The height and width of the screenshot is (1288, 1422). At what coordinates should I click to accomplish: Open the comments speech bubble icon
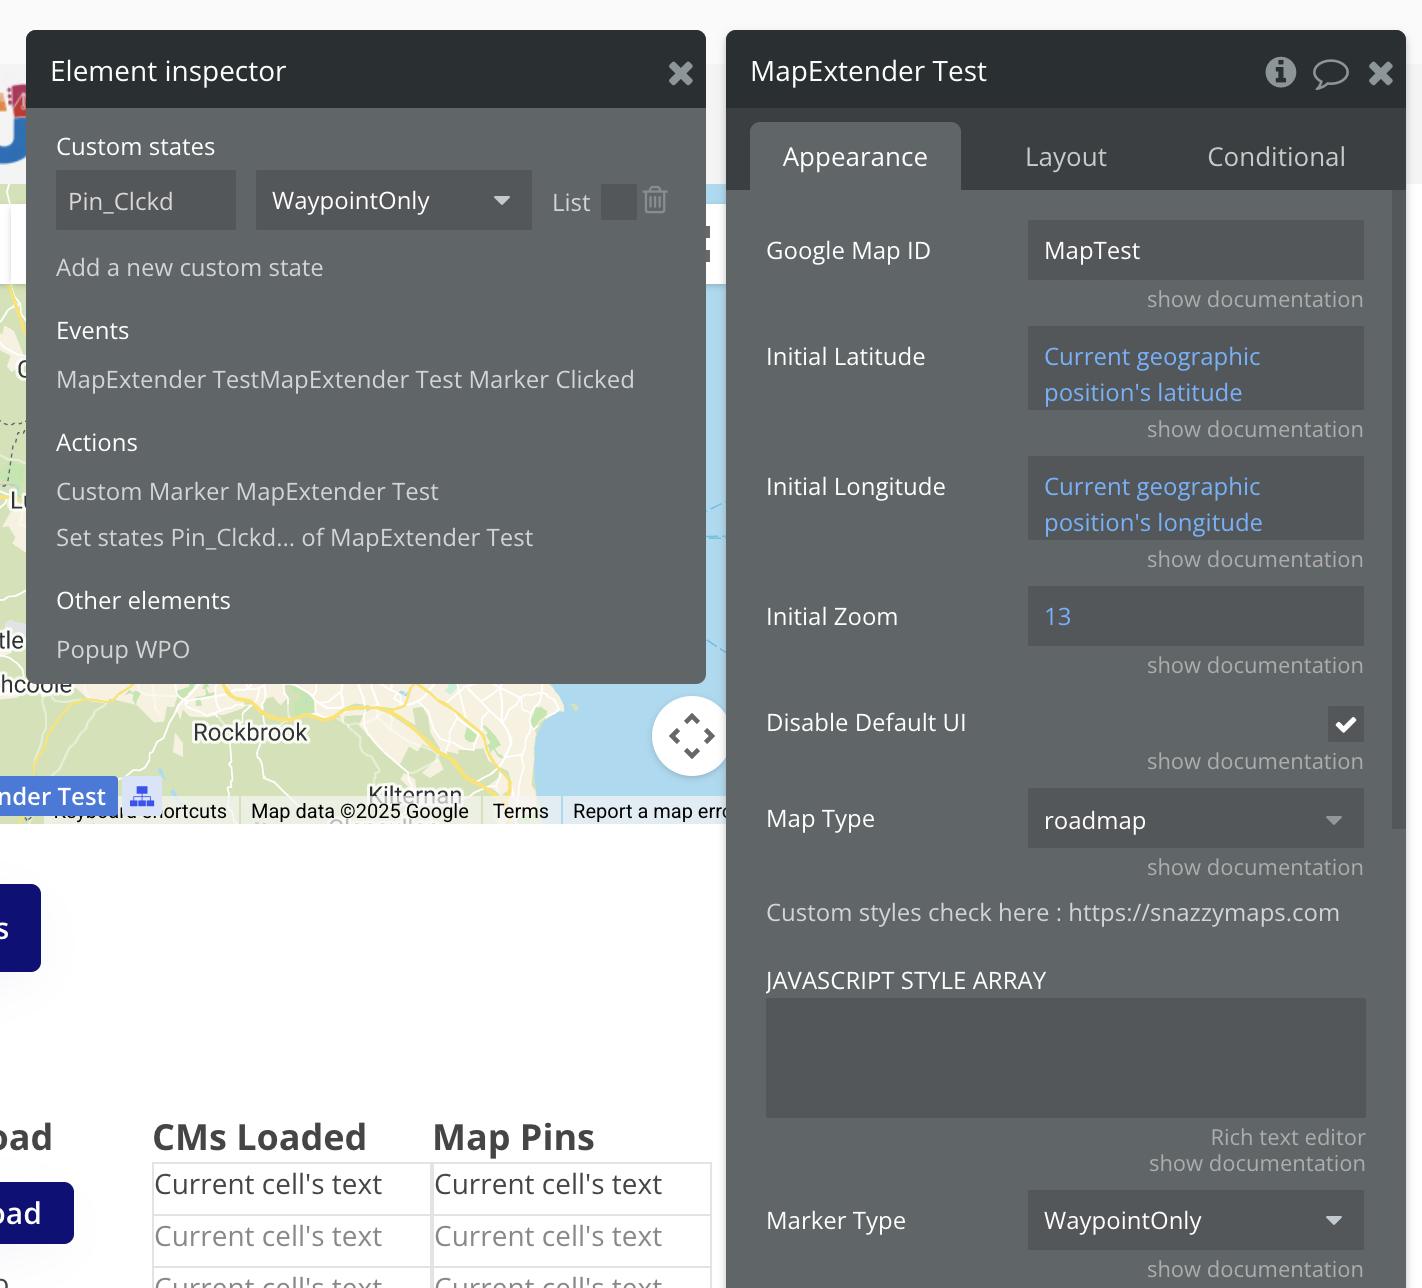click(1330, 73)
